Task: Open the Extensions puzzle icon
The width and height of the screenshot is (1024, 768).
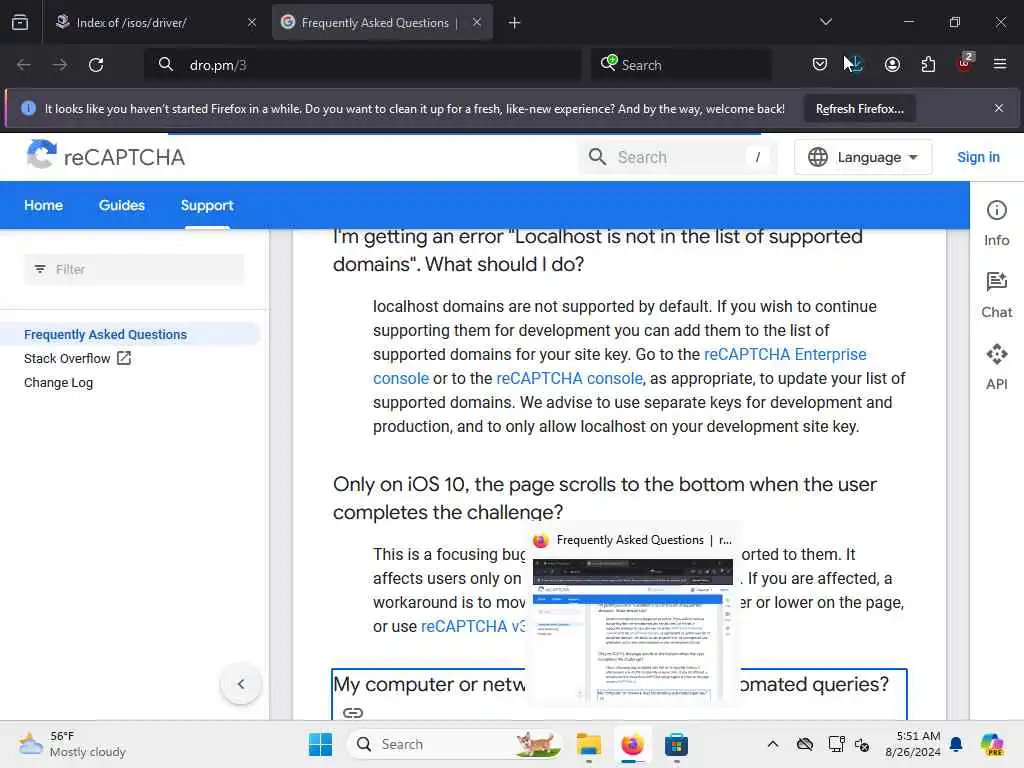Action: [x=928, y=64]
